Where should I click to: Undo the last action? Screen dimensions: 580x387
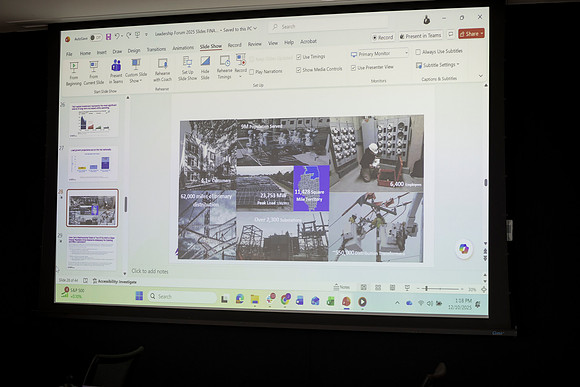pyautogui.click(x=117, y=36)
